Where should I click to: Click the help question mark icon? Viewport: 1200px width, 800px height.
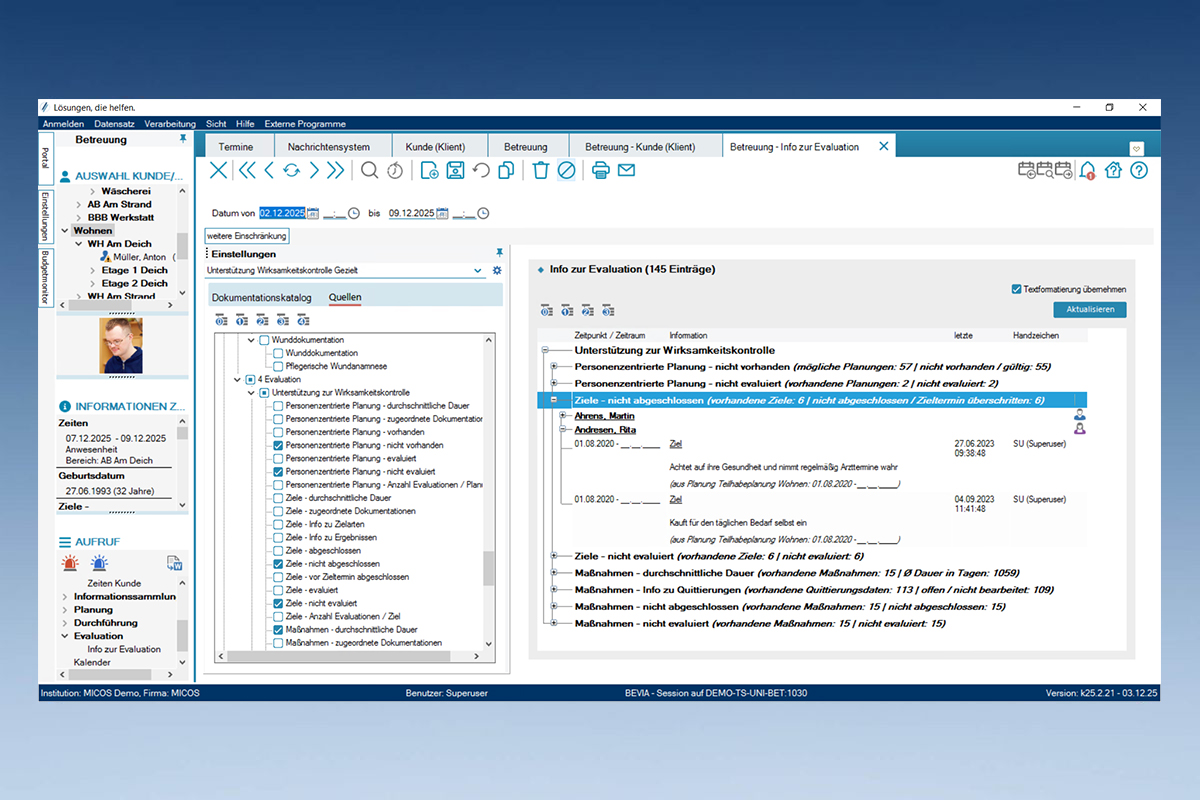[x=1138, y=170]
